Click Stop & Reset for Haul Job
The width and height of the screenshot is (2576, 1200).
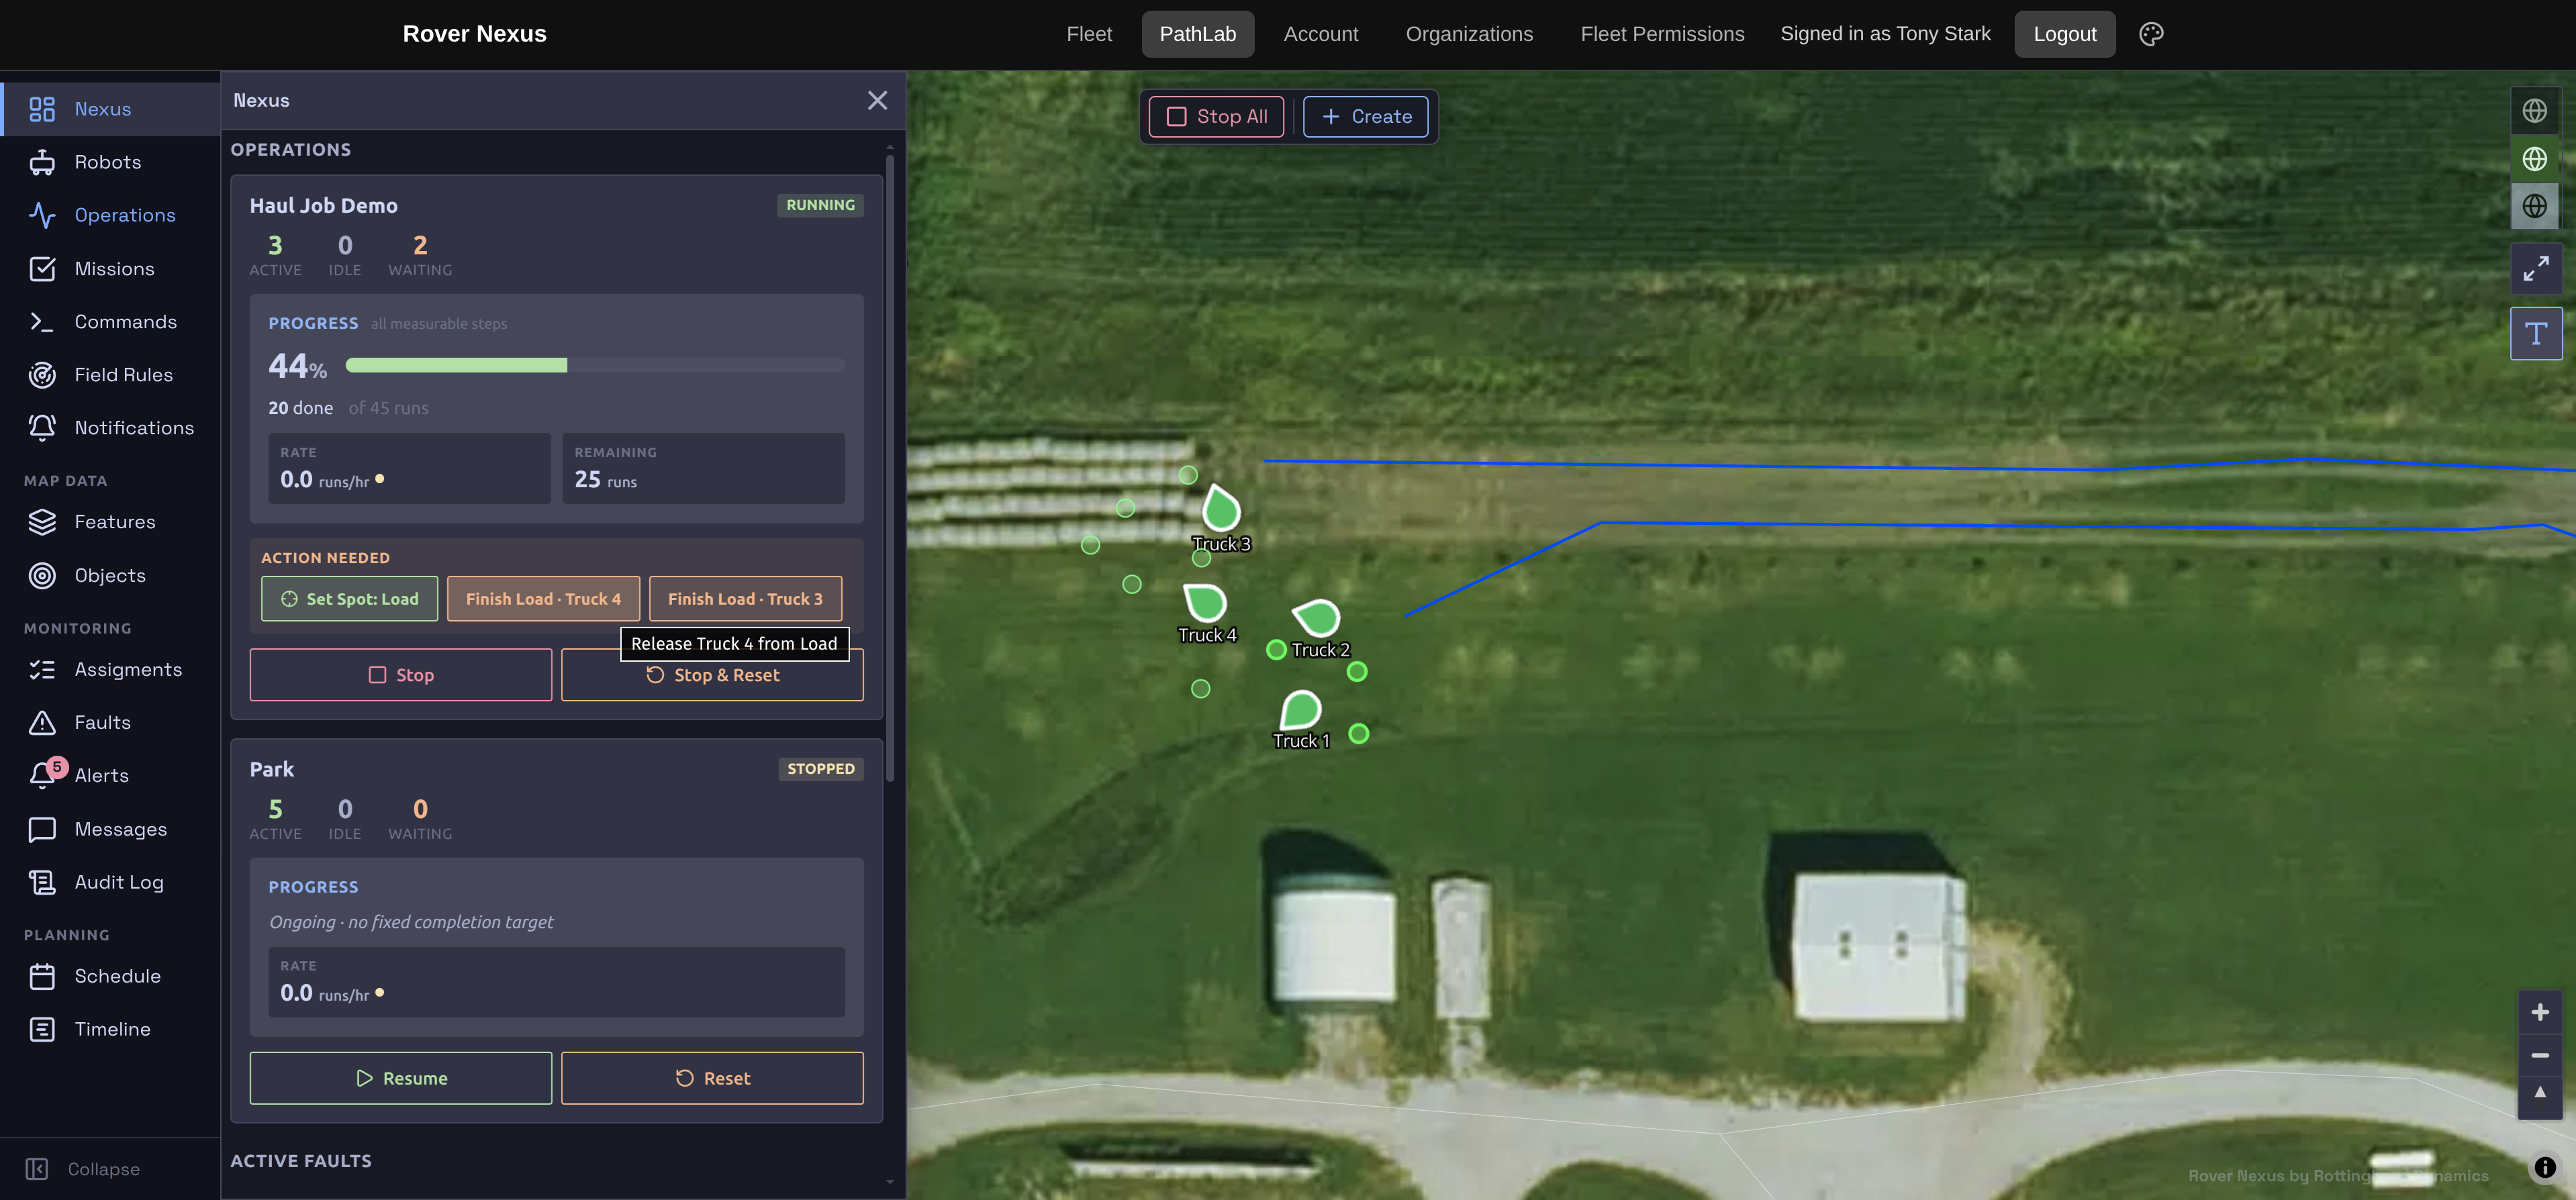(x=712, y=675)
